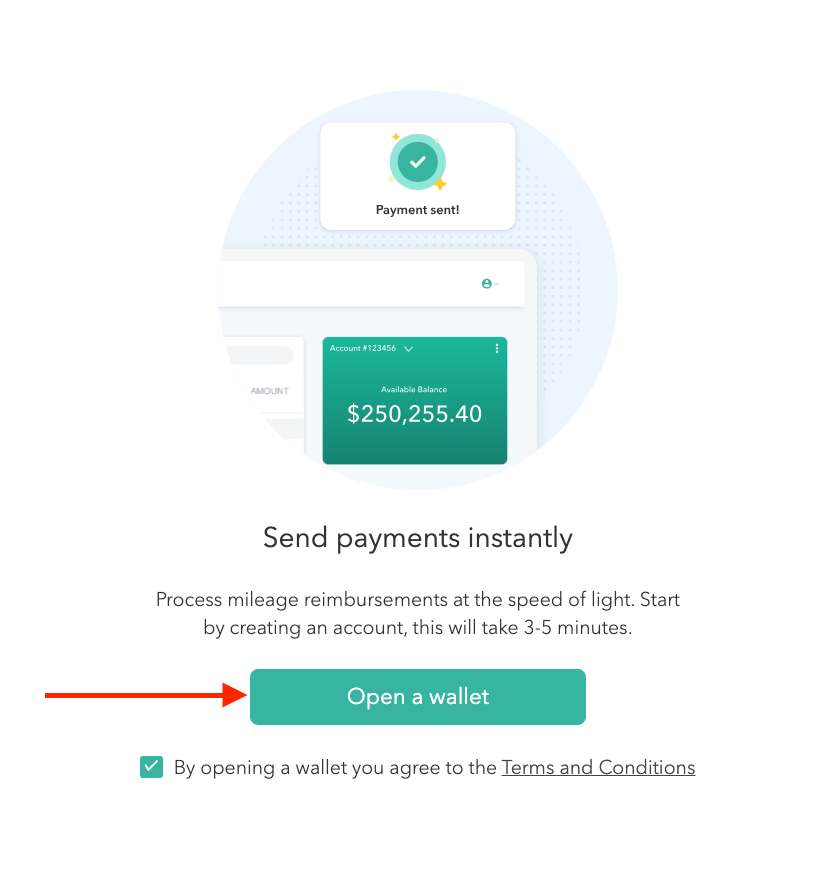Click the gray rounded search field placeholder
This screenshot has width=832, height=870.
(260, 355)
